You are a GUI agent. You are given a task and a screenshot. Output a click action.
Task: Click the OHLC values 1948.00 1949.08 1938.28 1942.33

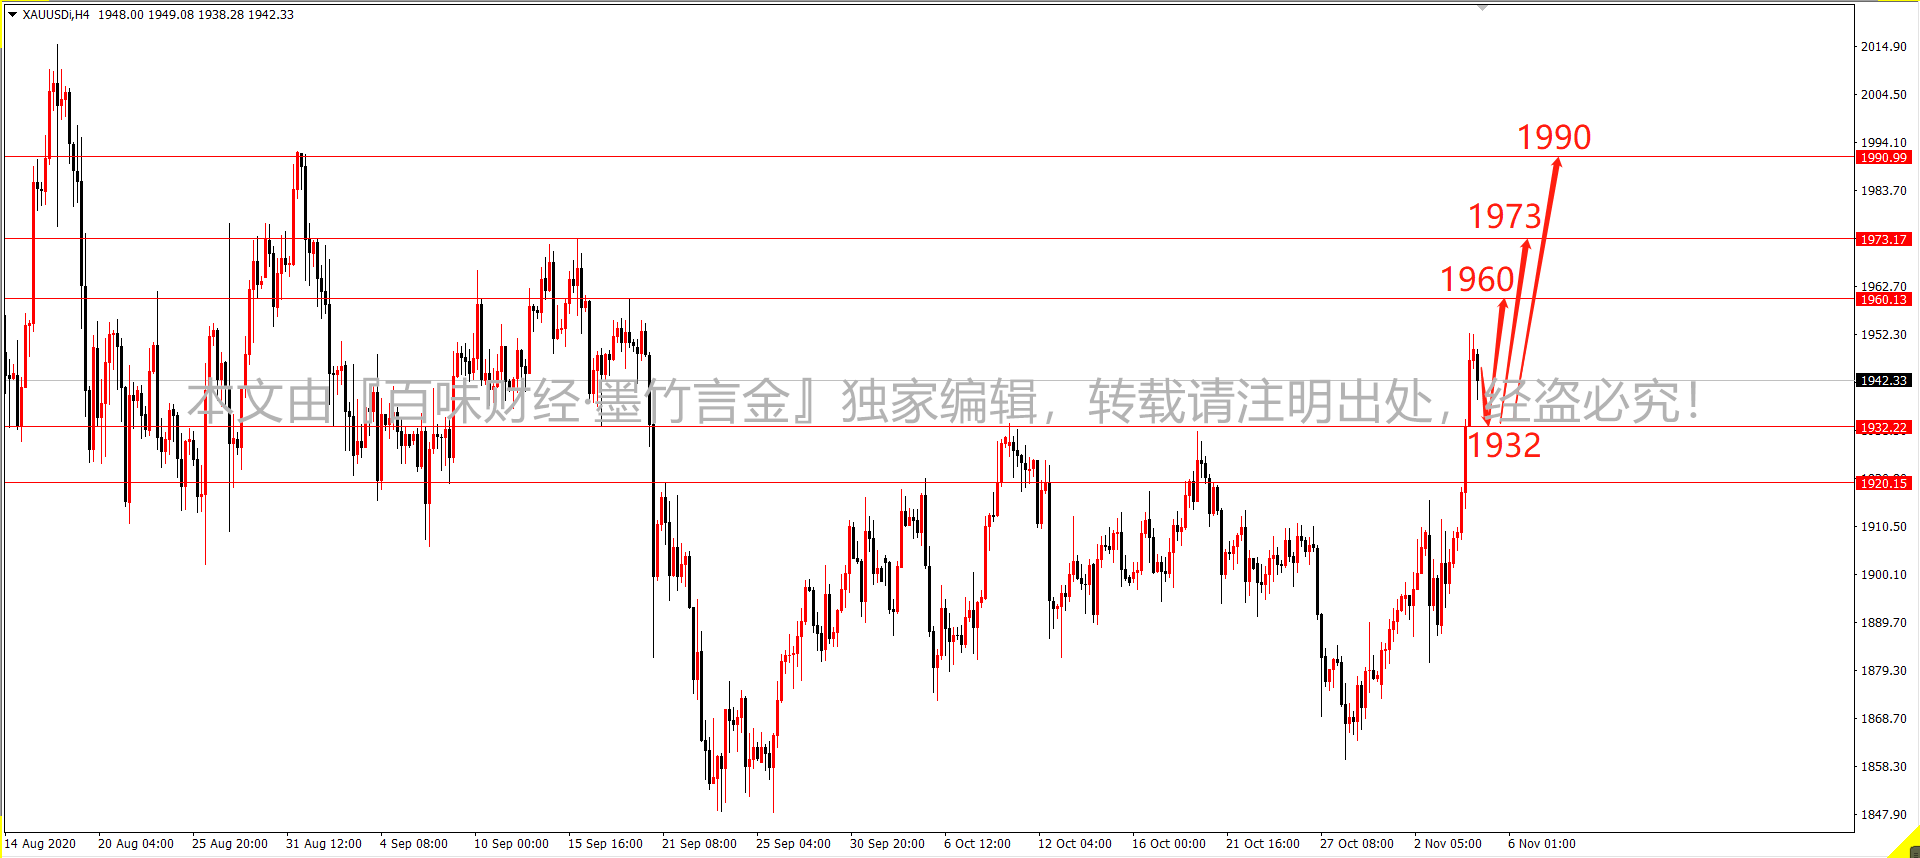pos(196,15)
